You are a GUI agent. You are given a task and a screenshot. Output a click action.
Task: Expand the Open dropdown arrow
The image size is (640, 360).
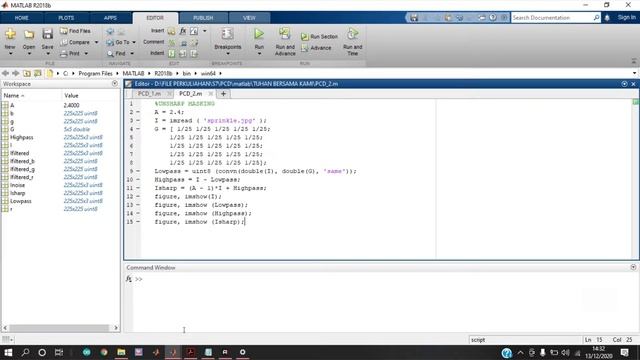pos(29,53)
